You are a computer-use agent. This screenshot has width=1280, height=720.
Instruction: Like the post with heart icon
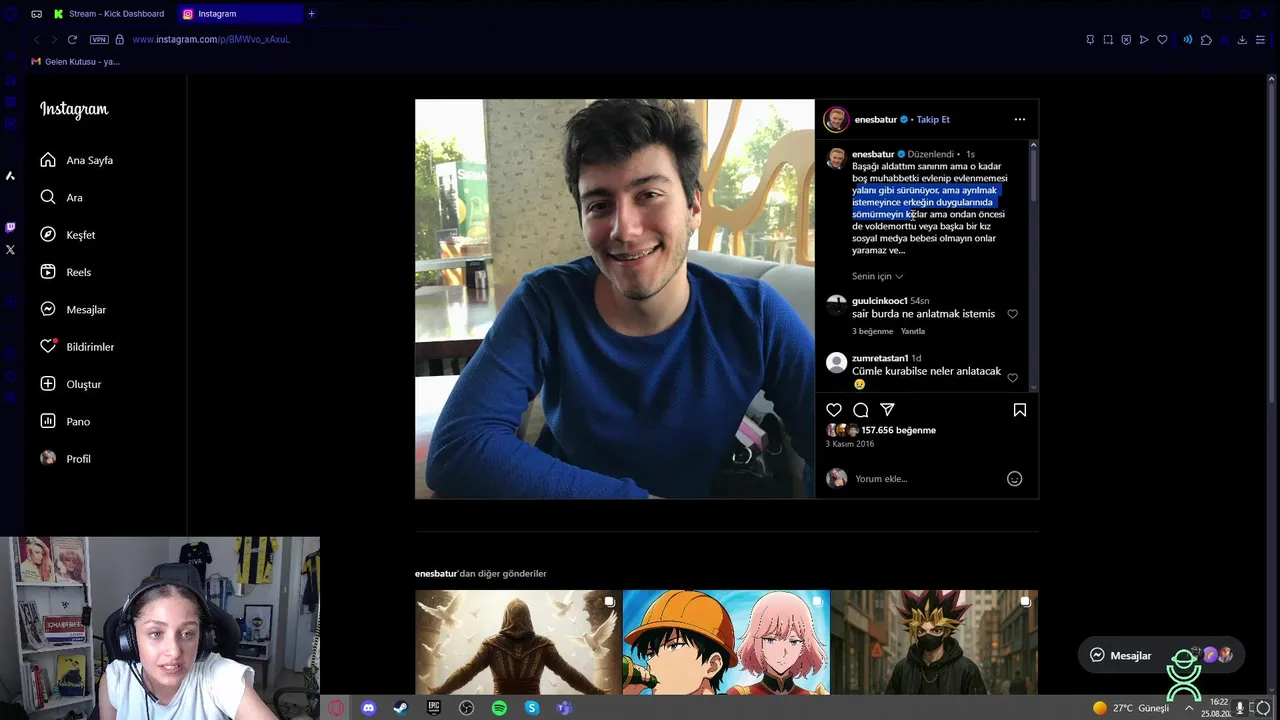[x=834, y=410]
